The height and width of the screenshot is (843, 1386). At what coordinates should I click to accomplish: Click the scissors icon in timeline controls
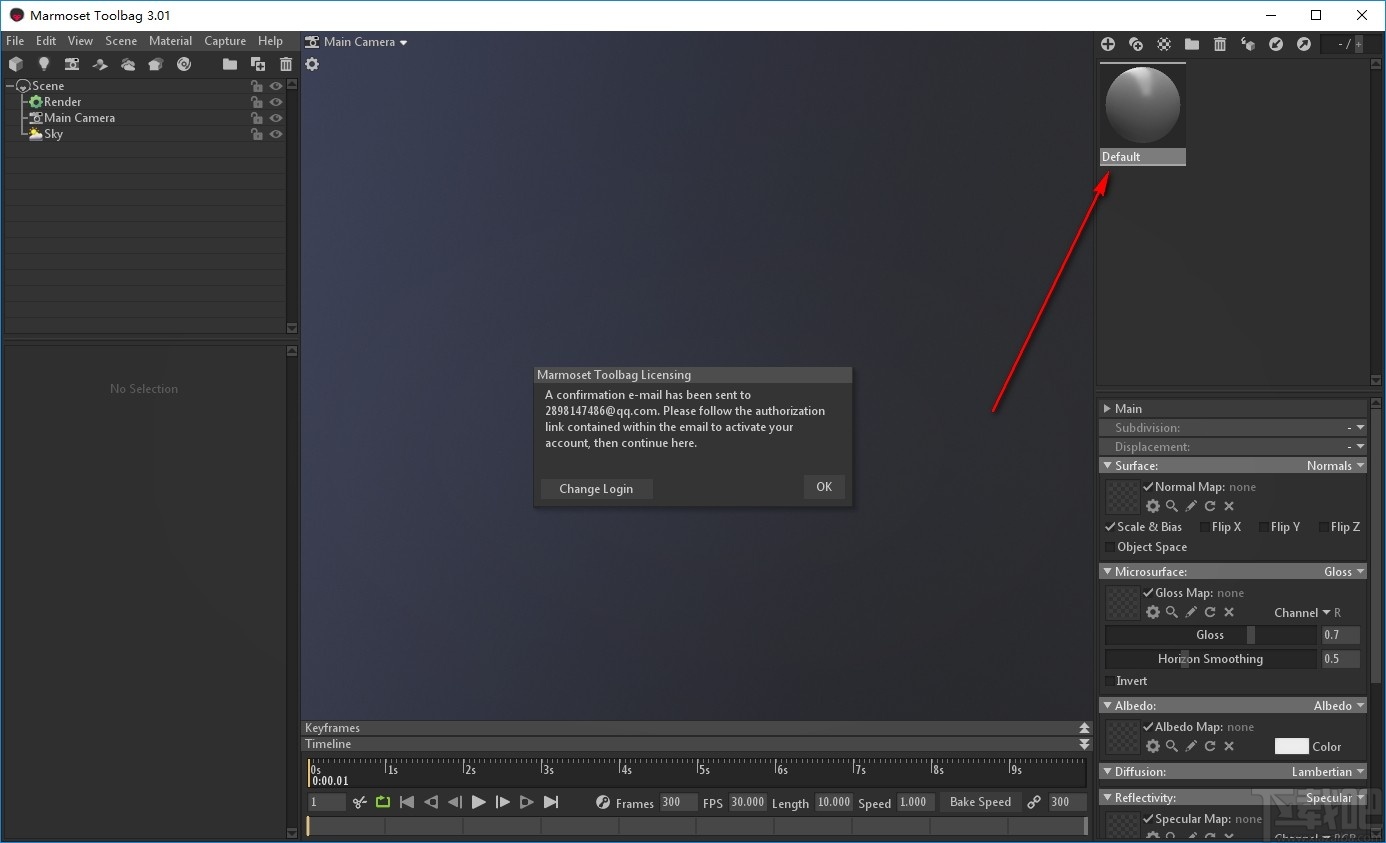pyautogui.click(x=360, y=802)
